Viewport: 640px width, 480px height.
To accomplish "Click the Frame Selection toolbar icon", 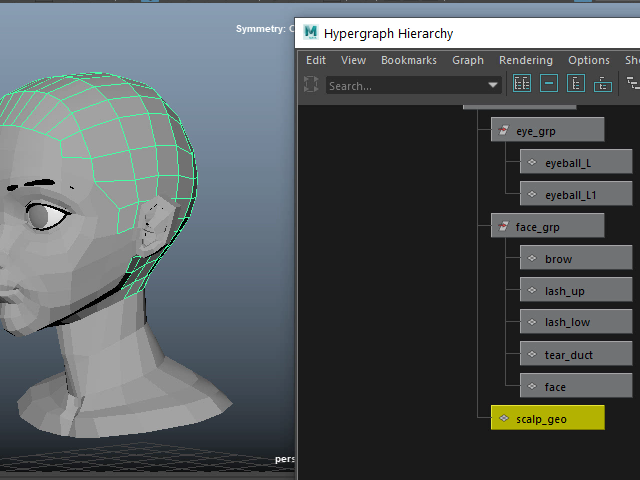I will 549,85.
